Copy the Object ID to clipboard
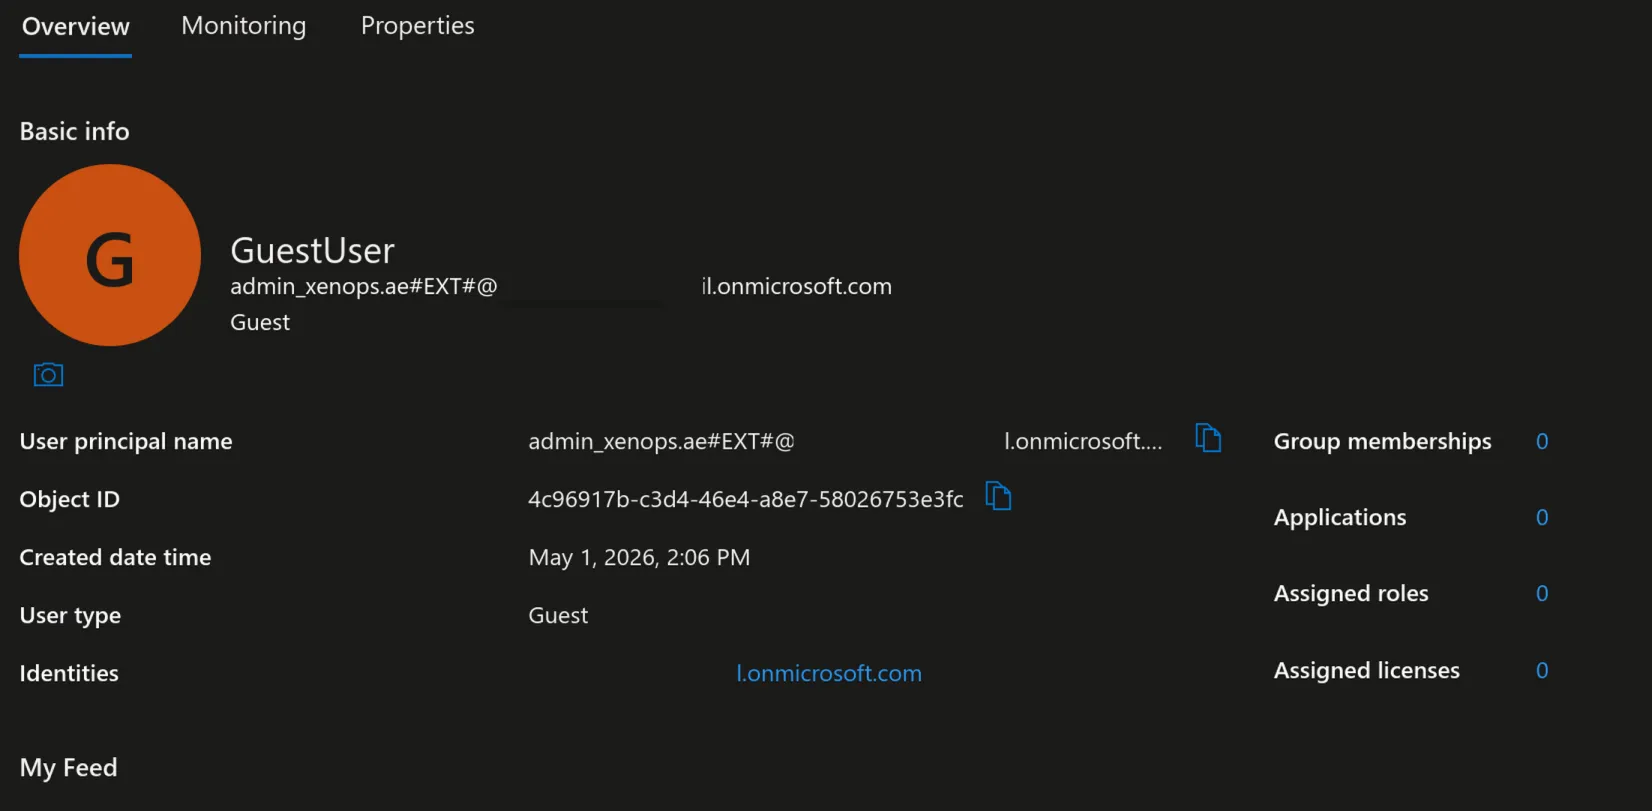The image size is (1652, 811). click(998, 496)
